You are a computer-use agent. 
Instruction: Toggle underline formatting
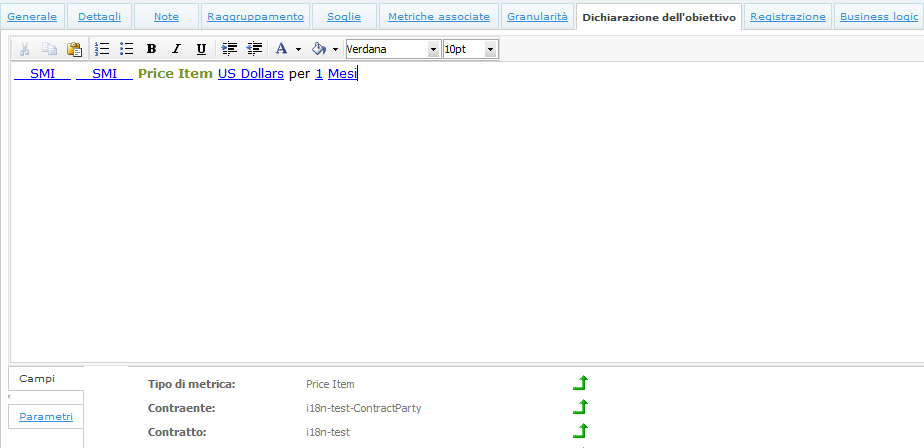201,49
